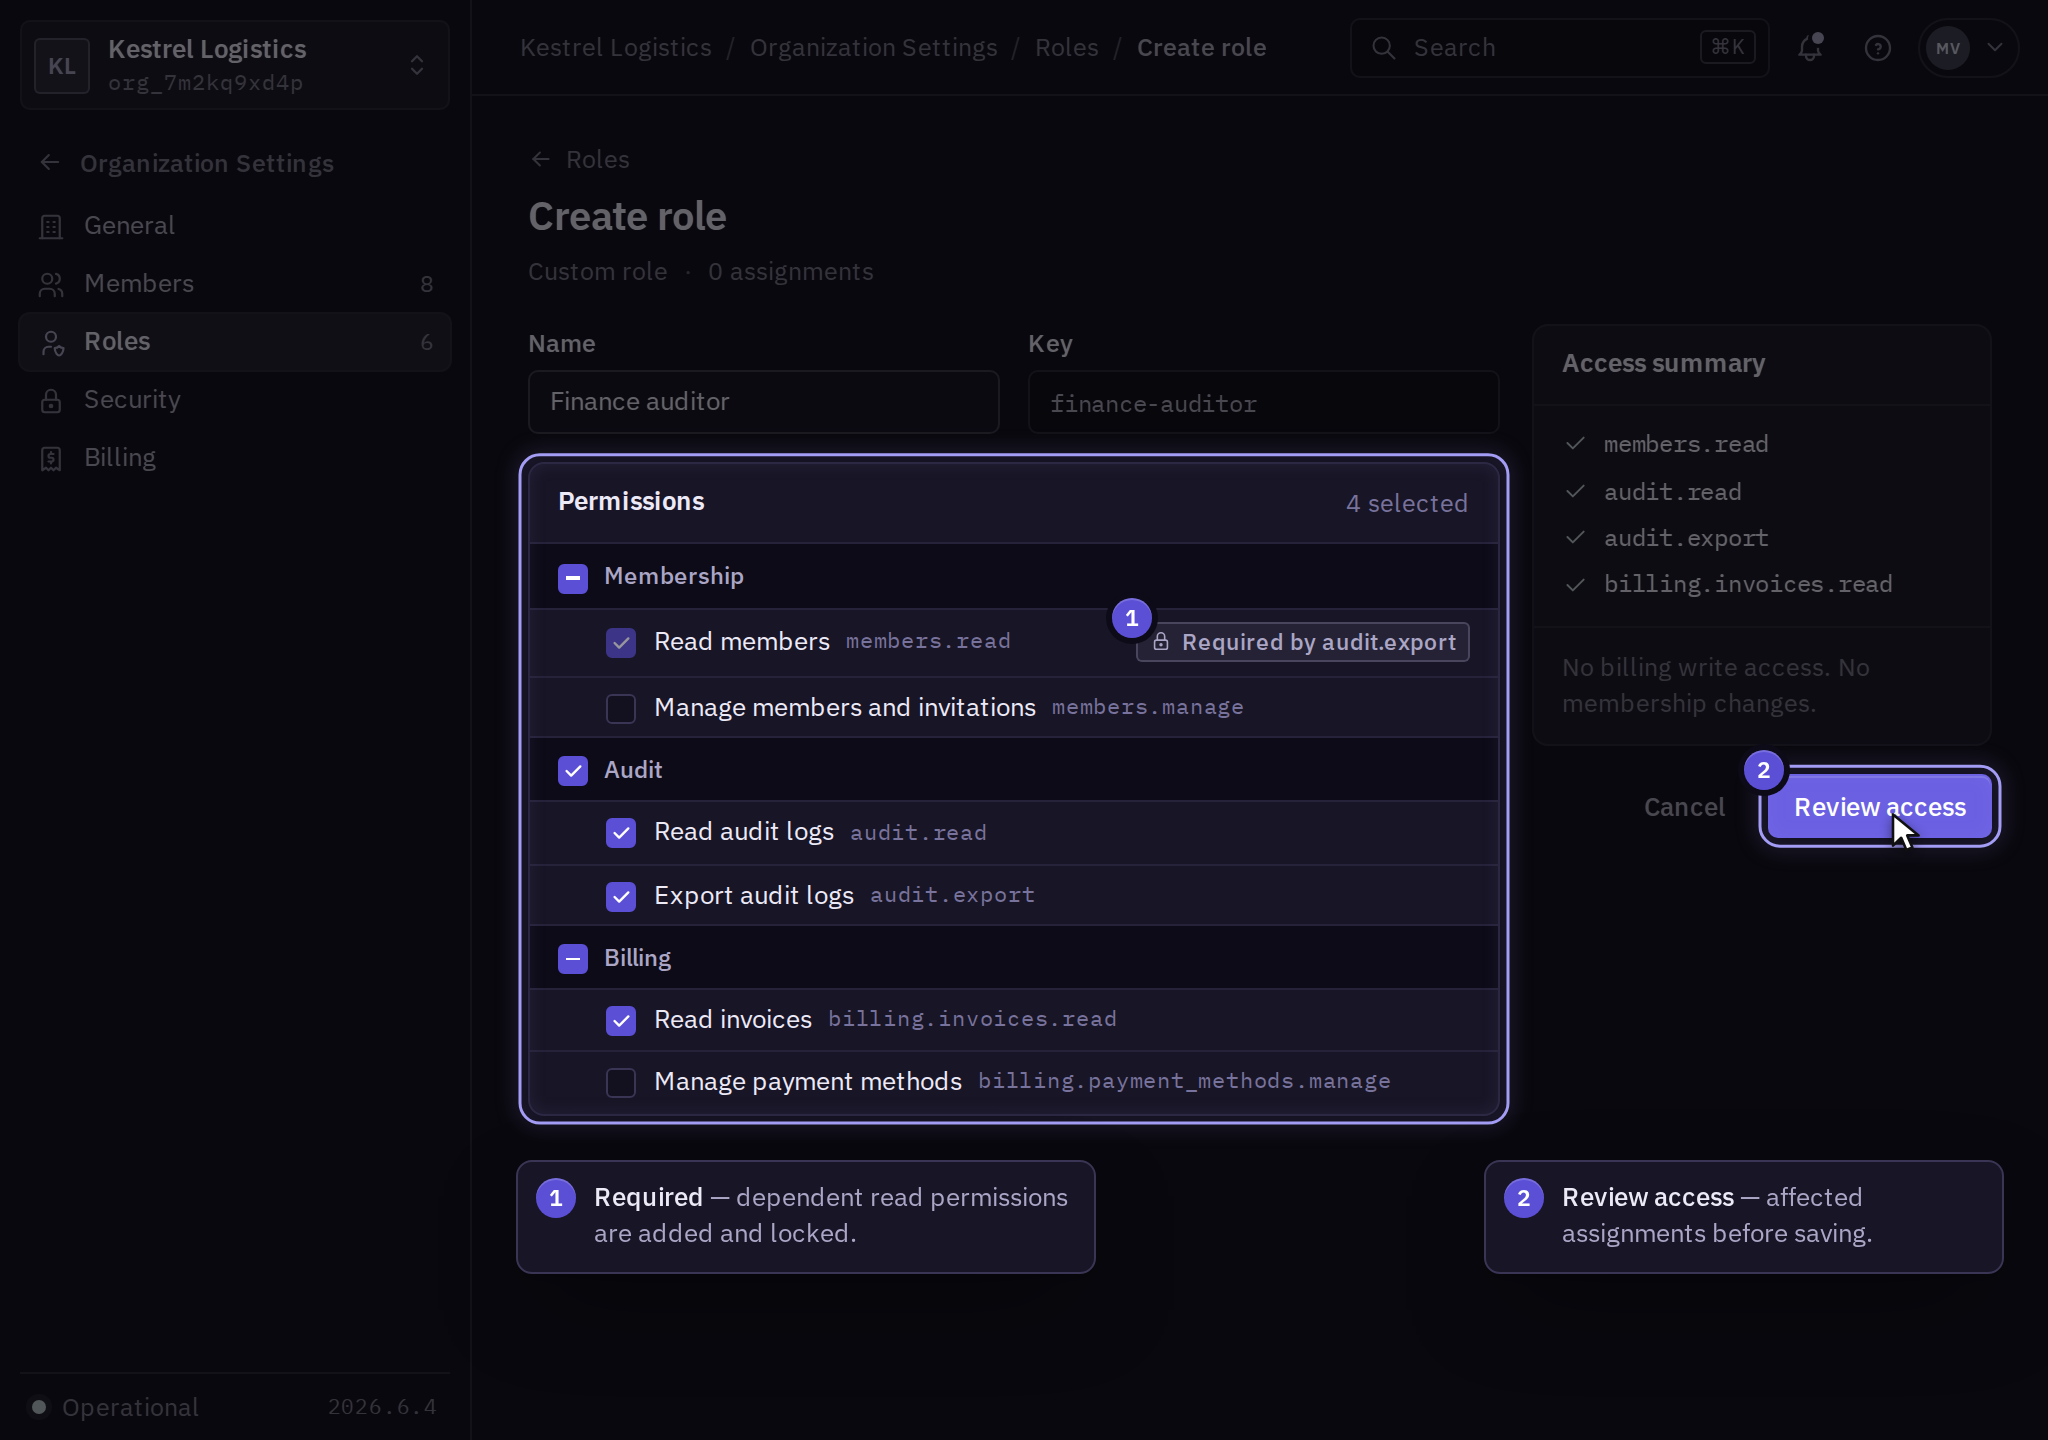The width and height of the screenshot is (2048, 1440).
Task: Click the MV user avatar
Action: [1947, 47]
